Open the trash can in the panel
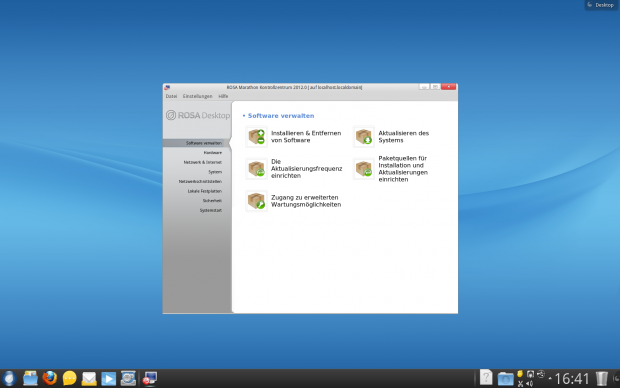The image size is (620, 388). (601, 379)
